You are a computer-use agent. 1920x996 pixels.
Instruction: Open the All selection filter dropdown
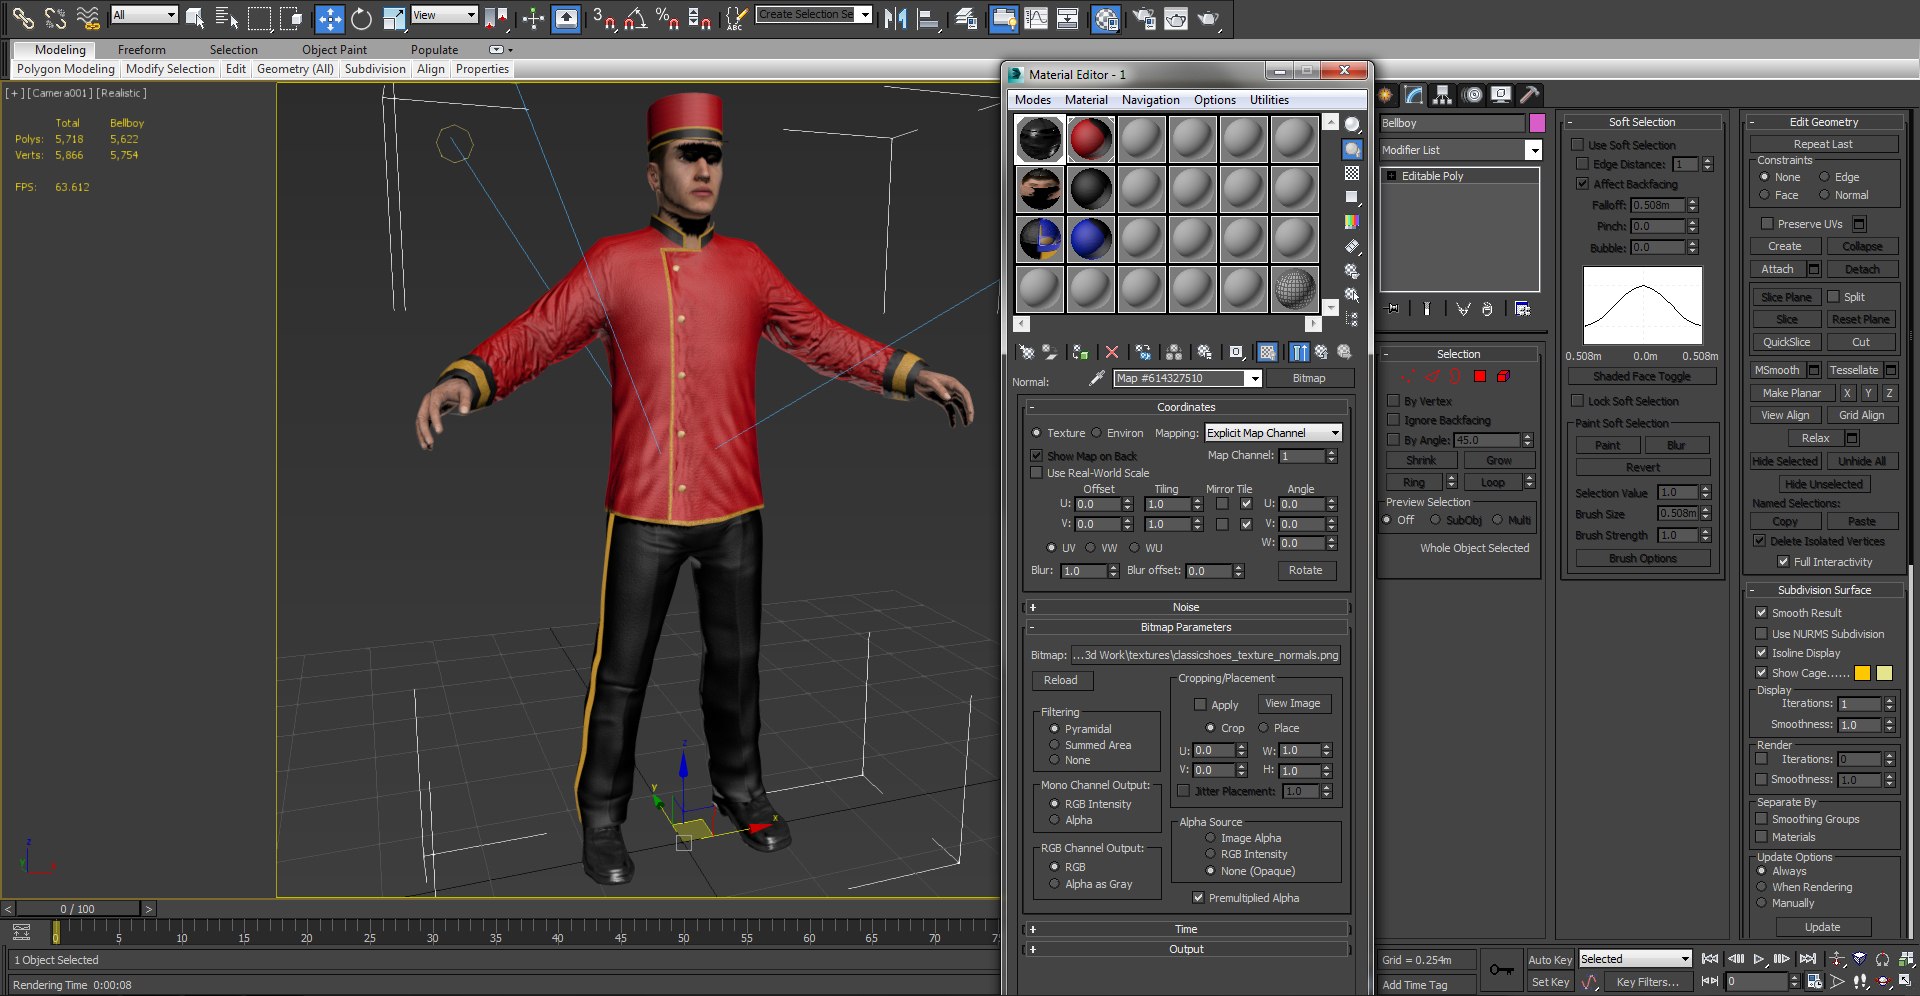[144, 15]
